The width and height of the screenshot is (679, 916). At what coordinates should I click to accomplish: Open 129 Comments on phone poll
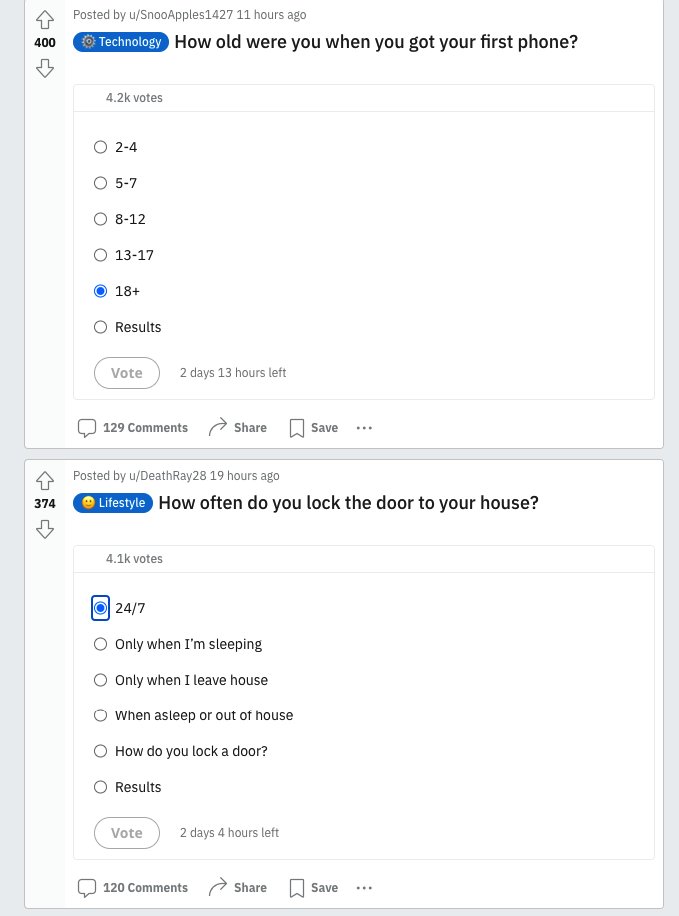(x=133, y=428)
